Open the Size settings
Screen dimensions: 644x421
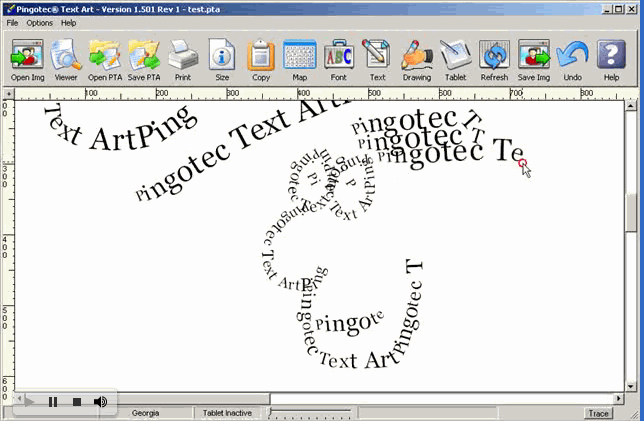[222, 60]
